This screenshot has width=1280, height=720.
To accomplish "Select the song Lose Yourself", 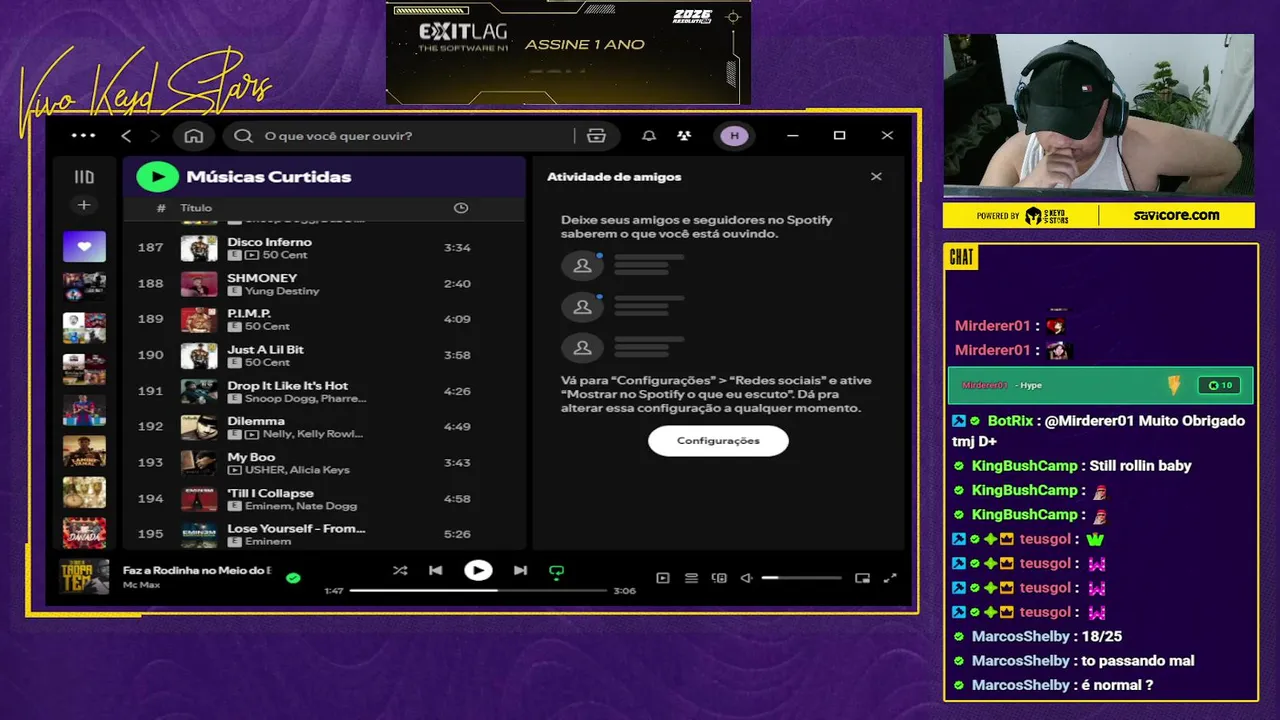I will pyautogui.click(x=296, y=529).
